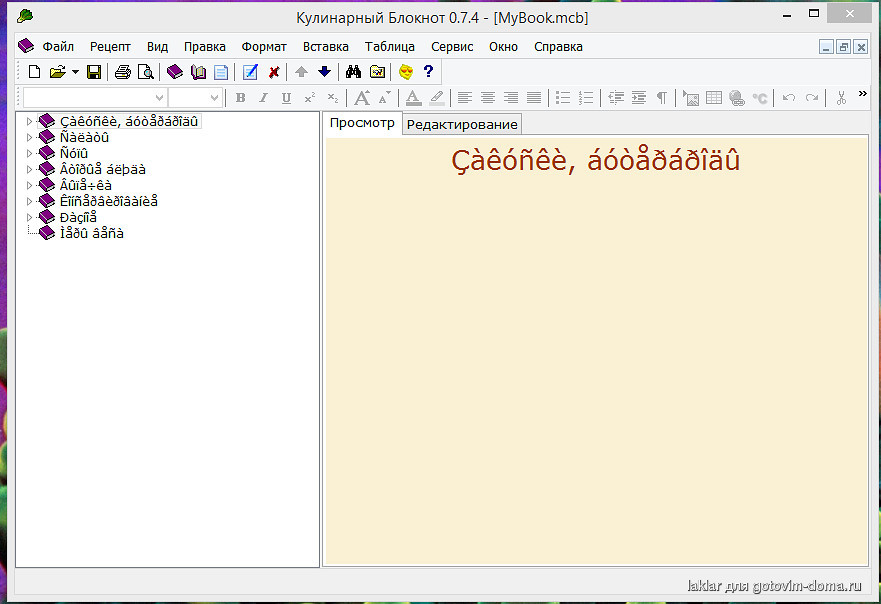
Task: Cut the selection with the scissors icon
Action: [841, 98]
